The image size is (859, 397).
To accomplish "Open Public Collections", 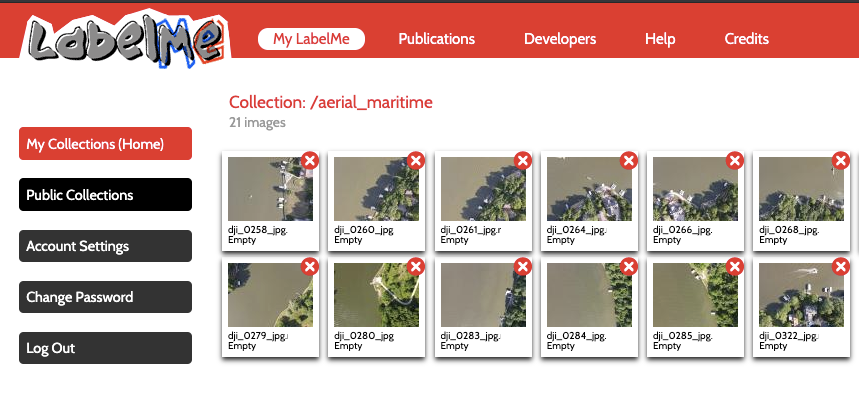I will 105,194.
